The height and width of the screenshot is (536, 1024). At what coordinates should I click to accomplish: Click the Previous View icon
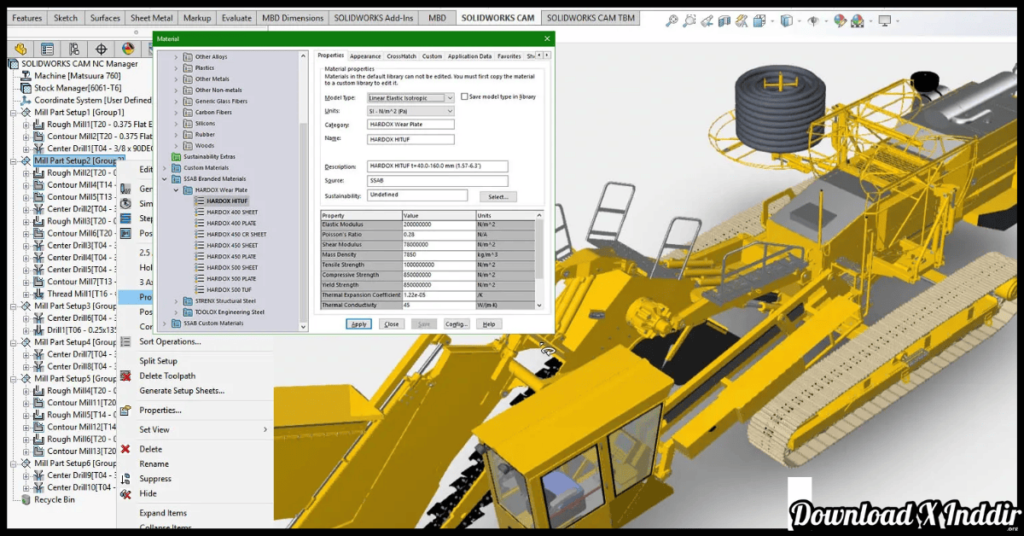[707, 21]
